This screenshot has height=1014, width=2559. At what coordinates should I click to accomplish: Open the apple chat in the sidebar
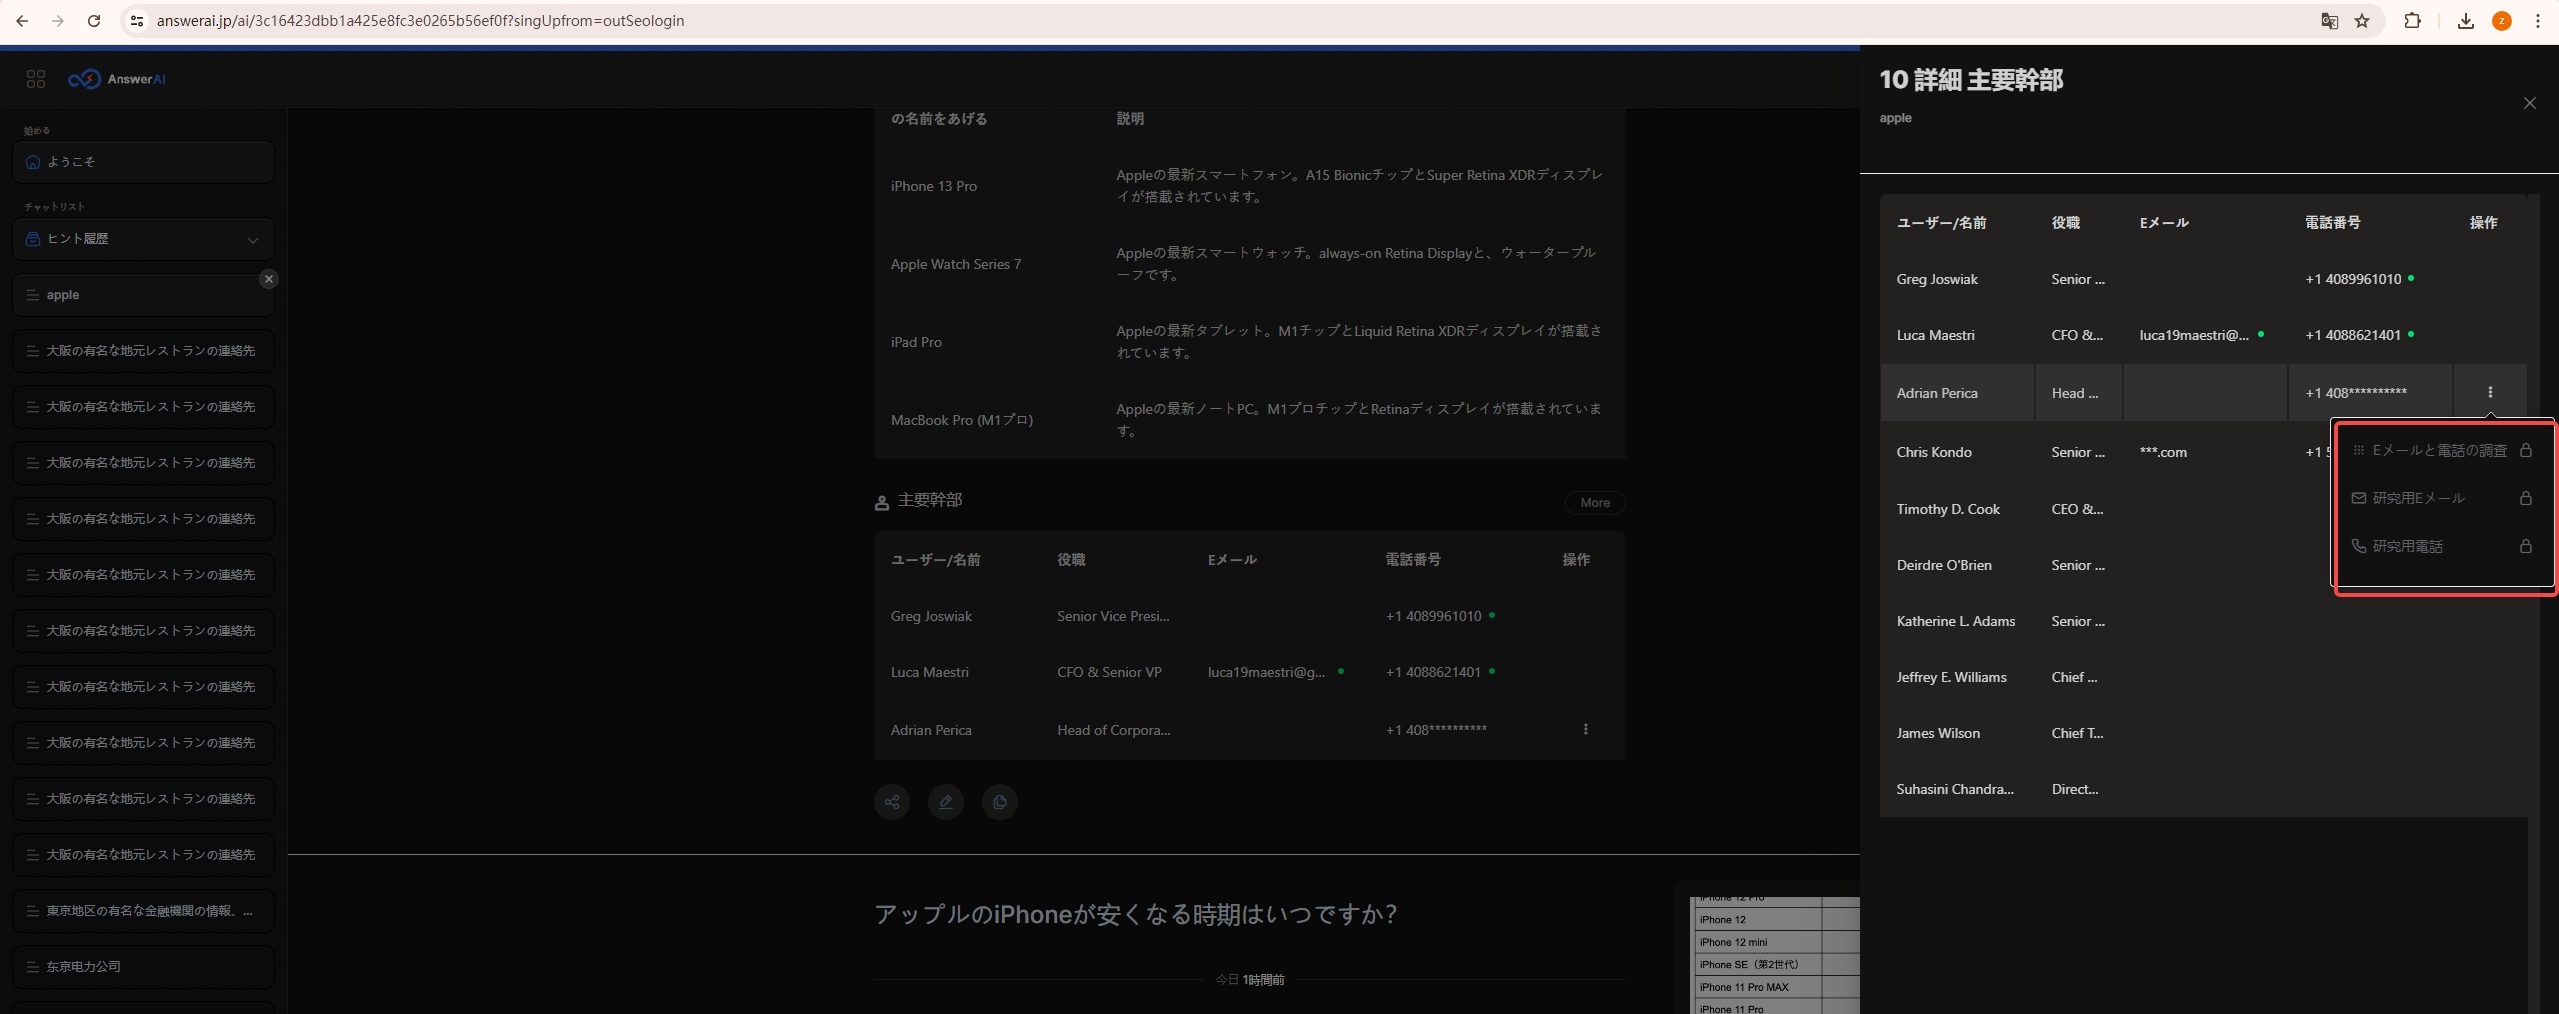point(144,295)
